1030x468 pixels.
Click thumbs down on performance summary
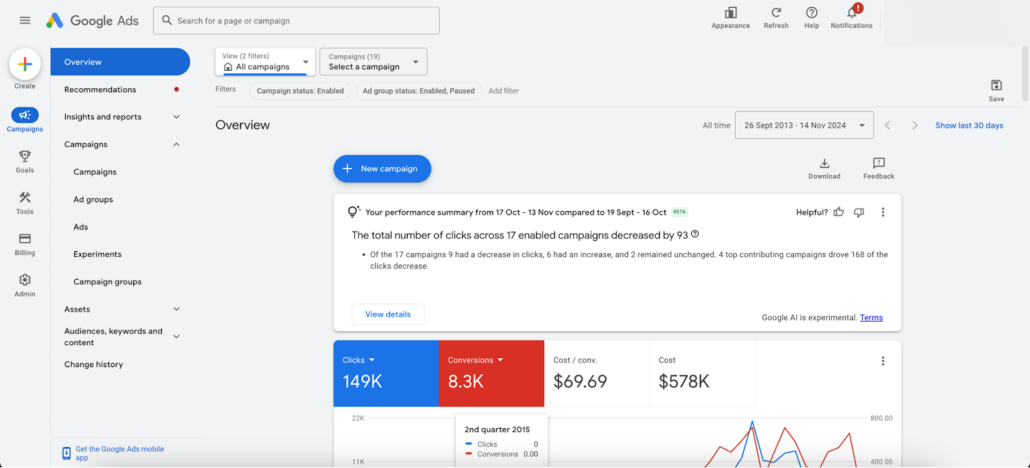859,212
